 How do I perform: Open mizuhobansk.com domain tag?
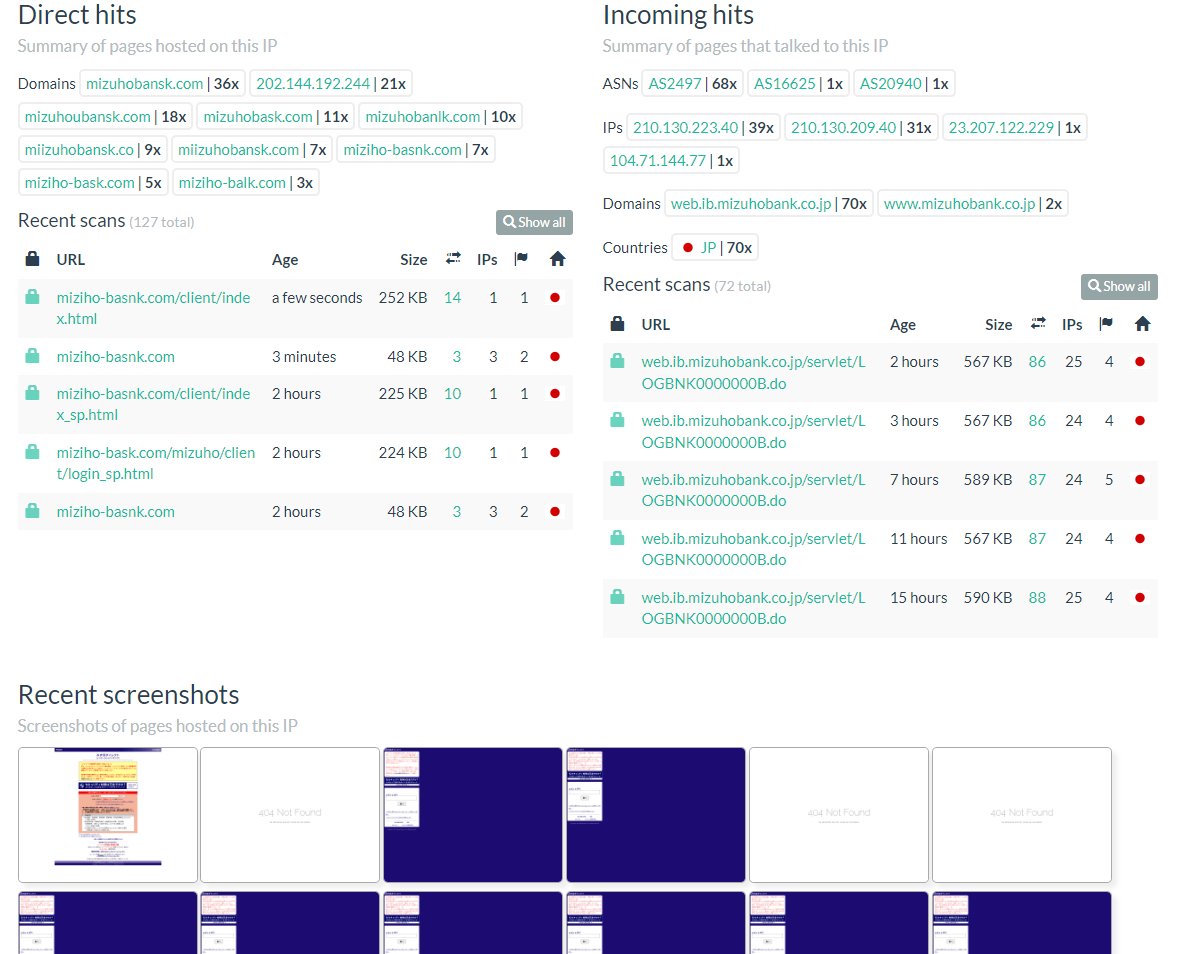(x=145, y=83)
